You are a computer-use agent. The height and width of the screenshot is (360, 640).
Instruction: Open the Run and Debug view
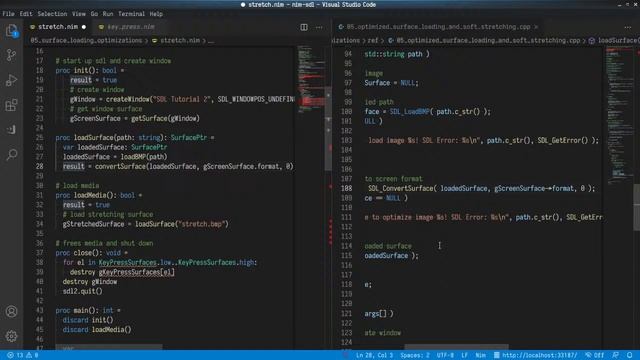11,80
